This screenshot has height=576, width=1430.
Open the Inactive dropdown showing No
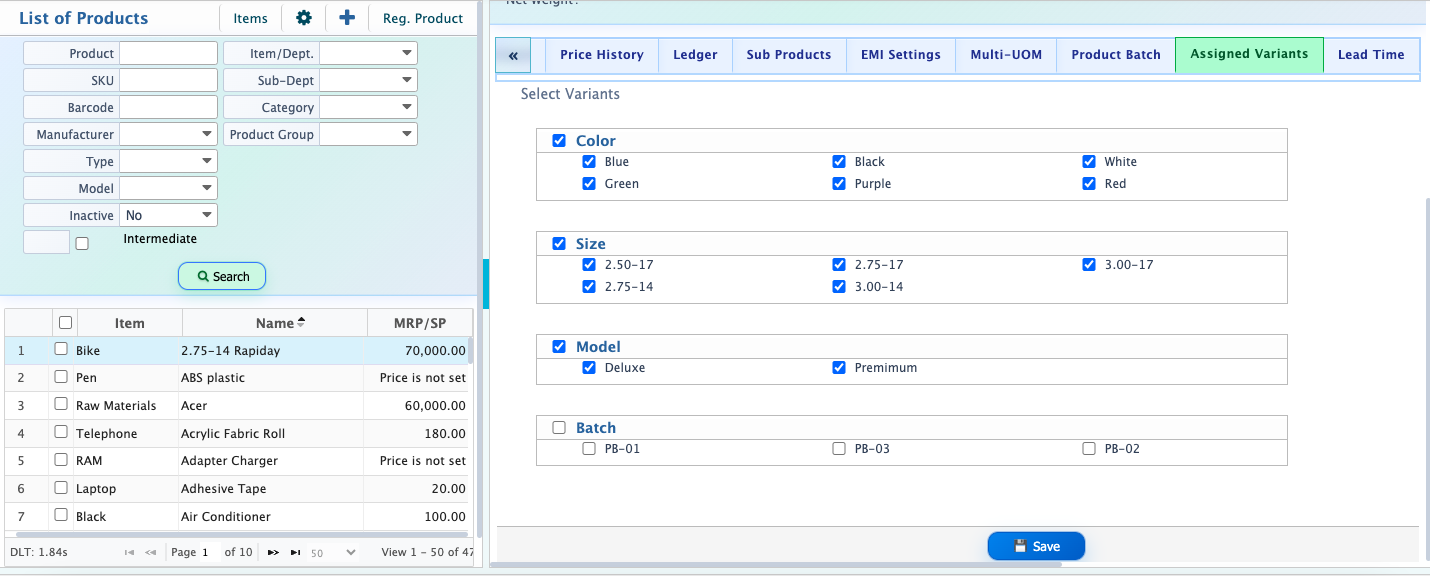pyautogui.click(x=168, y=215)
